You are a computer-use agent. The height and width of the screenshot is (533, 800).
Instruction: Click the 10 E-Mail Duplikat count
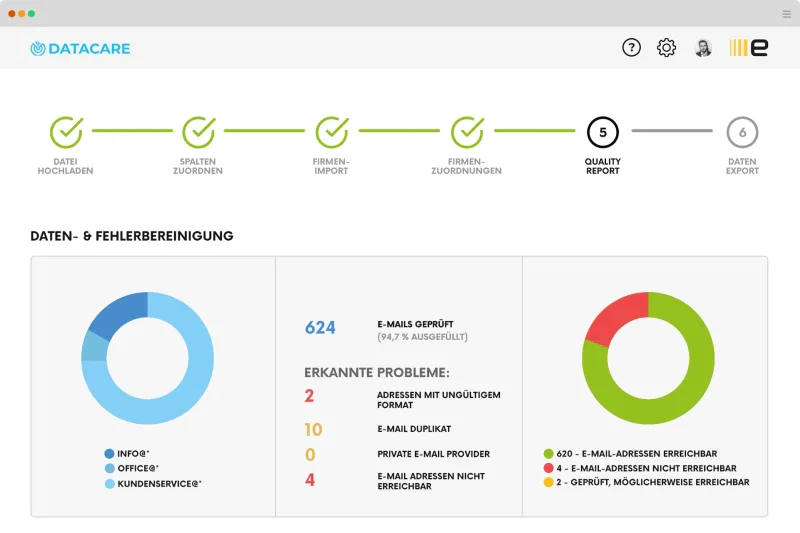[x=313, y=429]
